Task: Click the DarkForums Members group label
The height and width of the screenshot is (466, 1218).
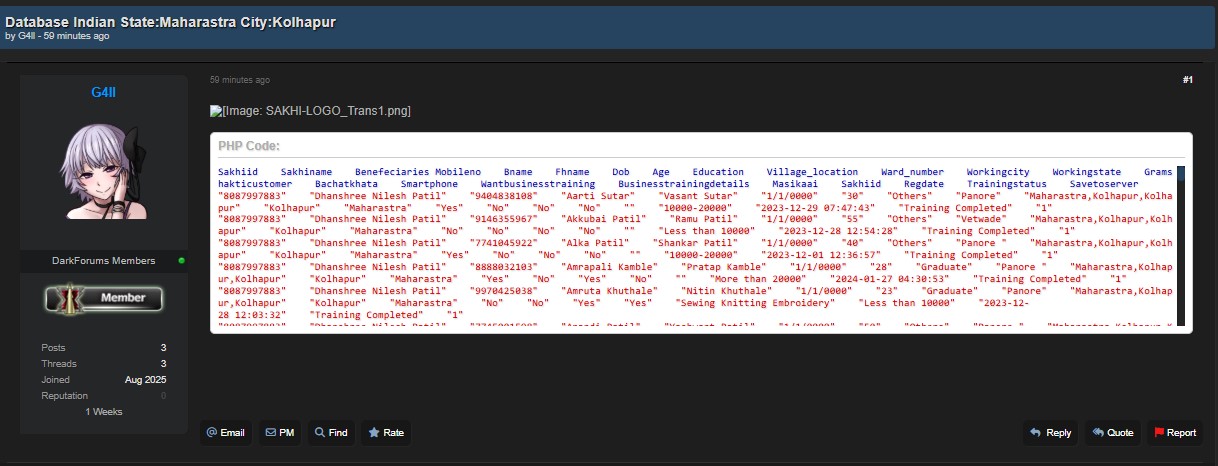Action: [104, 261]
